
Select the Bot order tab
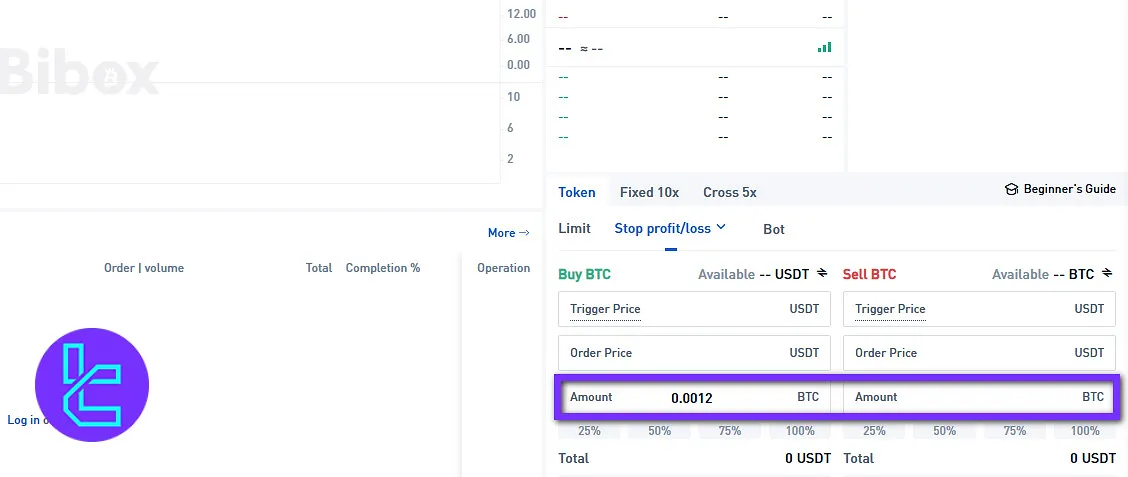[774, 230]
